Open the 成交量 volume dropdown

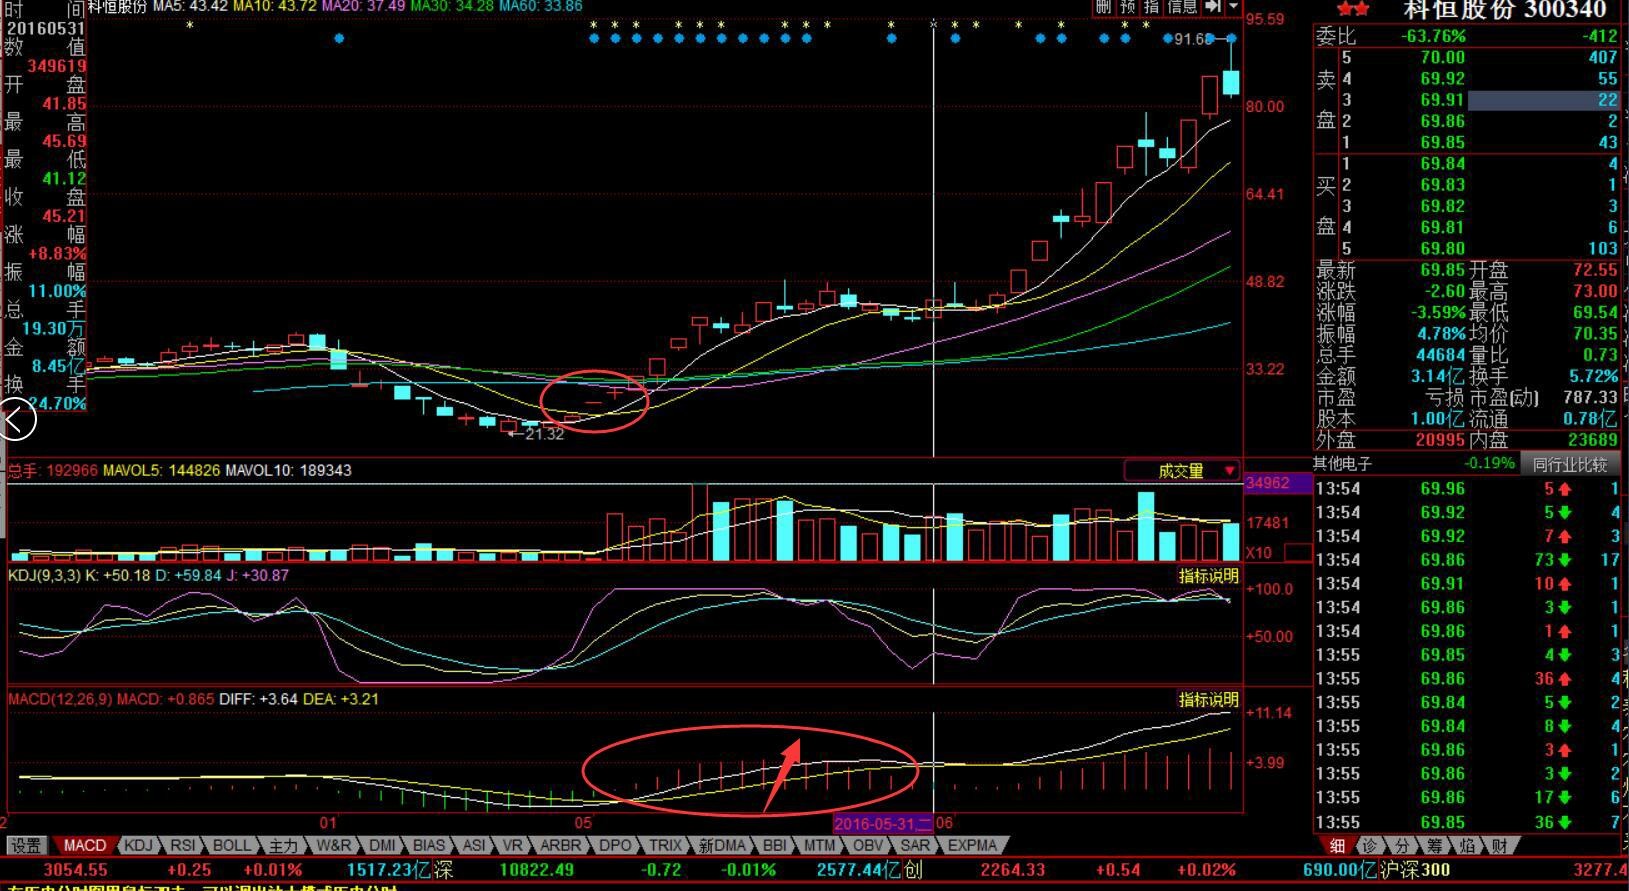(x=1183, y=470)
